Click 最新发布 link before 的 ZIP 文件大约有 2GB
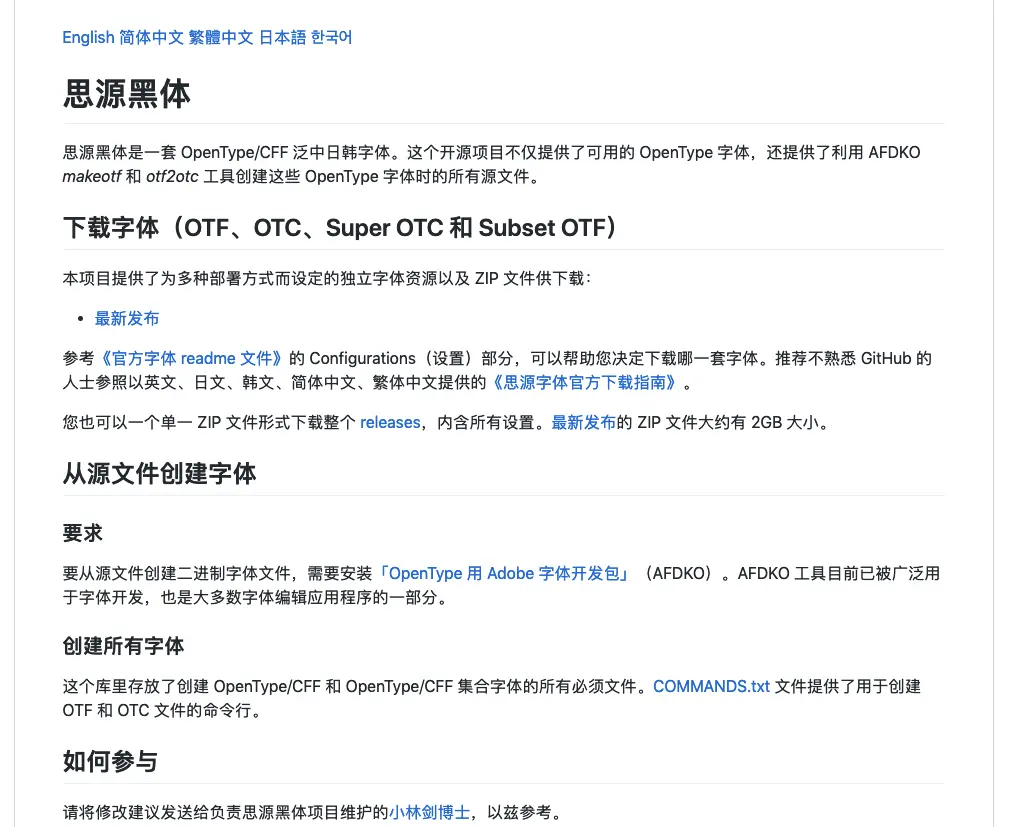The image size is (1019, 827). pyautogui.click(x=584, y=423)
